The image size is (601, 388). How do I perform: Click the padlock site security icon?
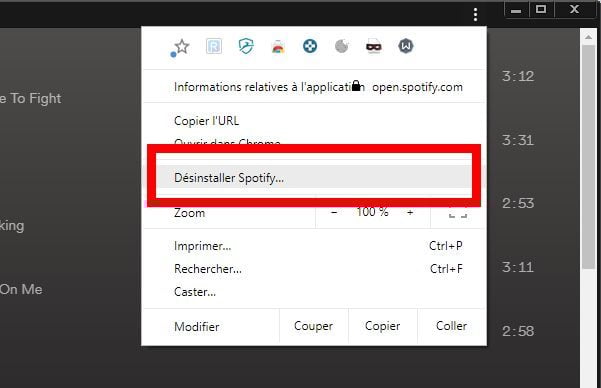pos(356,86)
